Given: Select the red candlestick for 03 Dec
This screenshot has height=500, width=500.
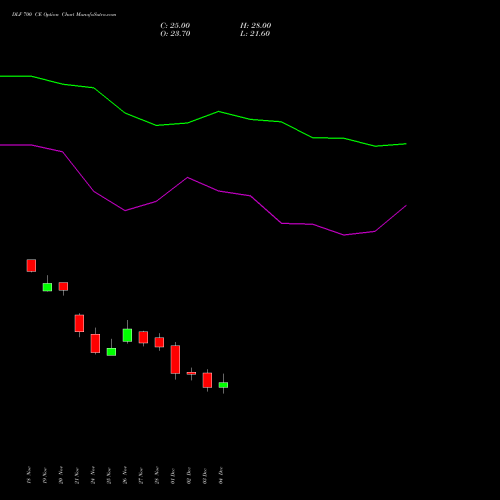Looking at the screenshot, I should (x=207, y=380).
